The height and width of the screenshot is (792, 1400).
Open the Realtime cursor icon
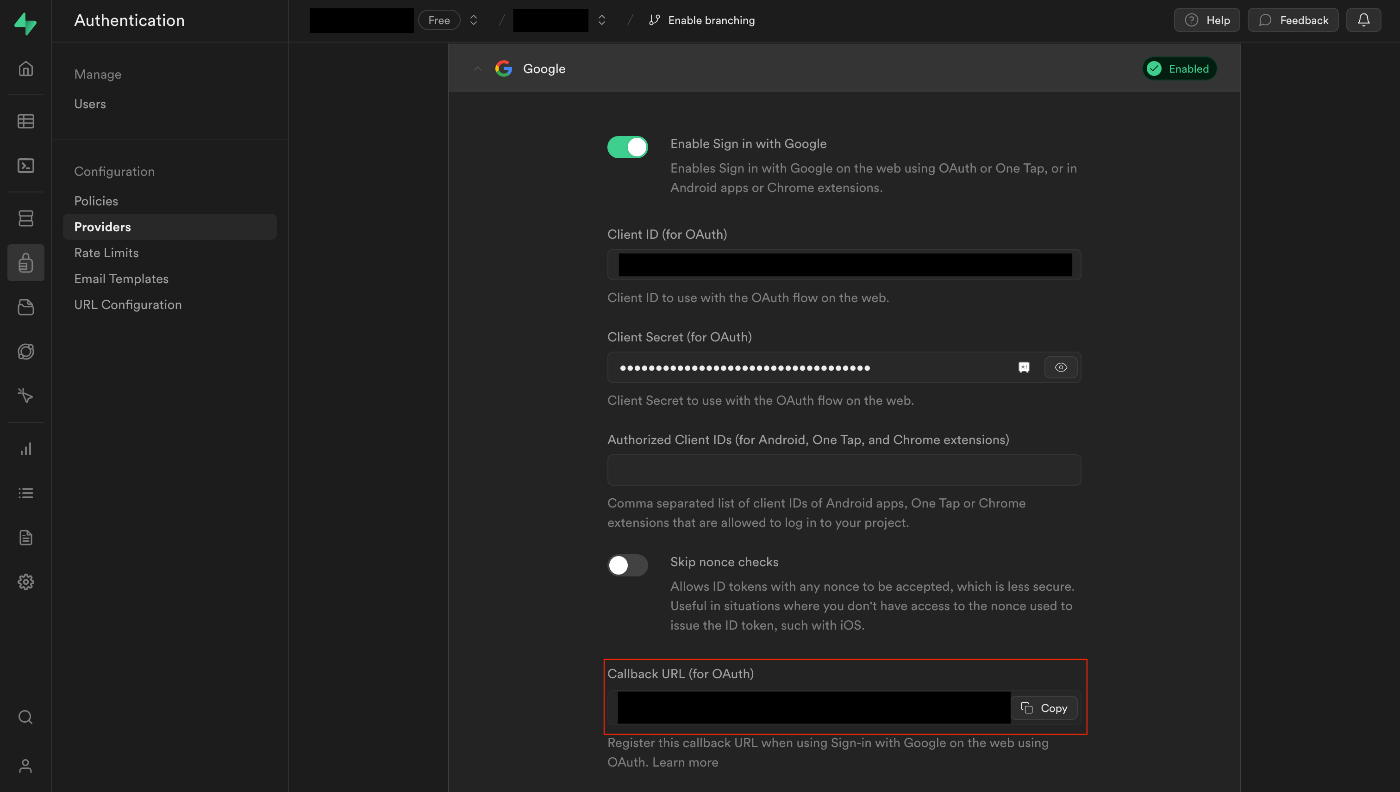click(26, 396)
